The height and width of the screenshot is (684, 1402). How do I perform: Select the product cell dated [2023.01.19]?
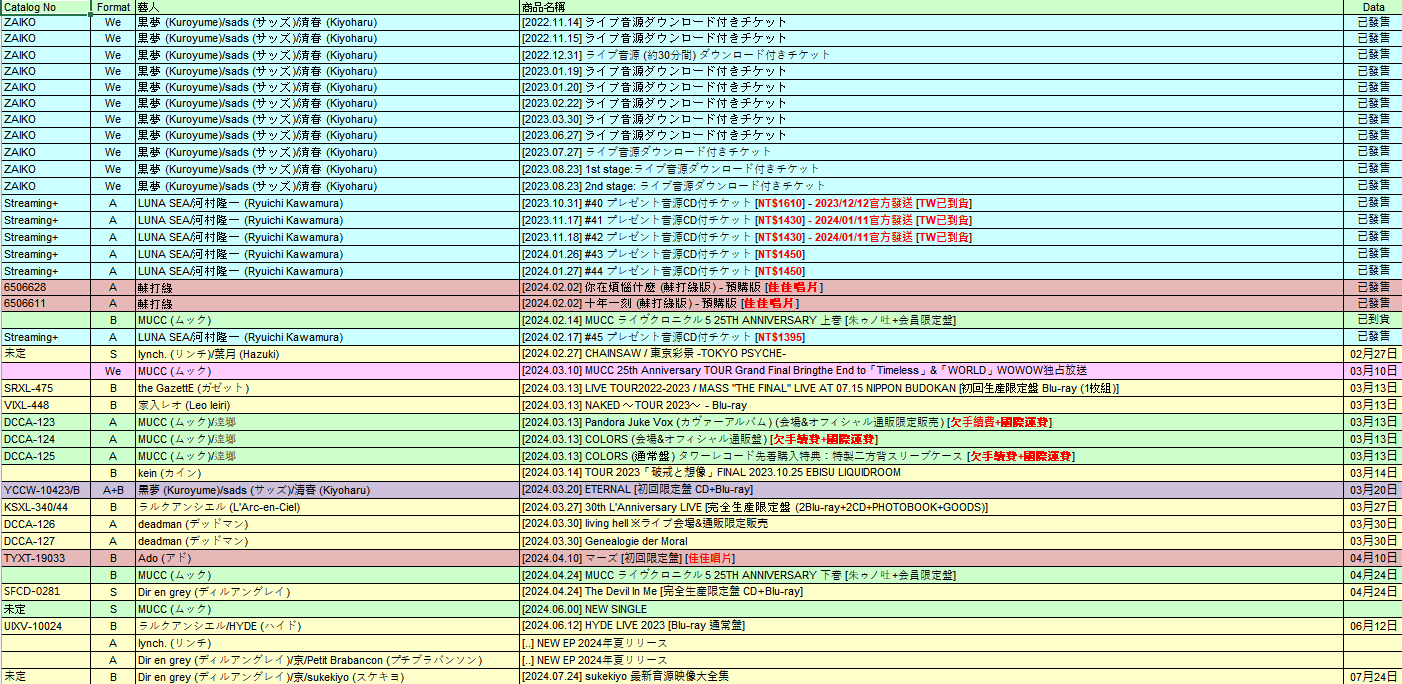[932, 70]
